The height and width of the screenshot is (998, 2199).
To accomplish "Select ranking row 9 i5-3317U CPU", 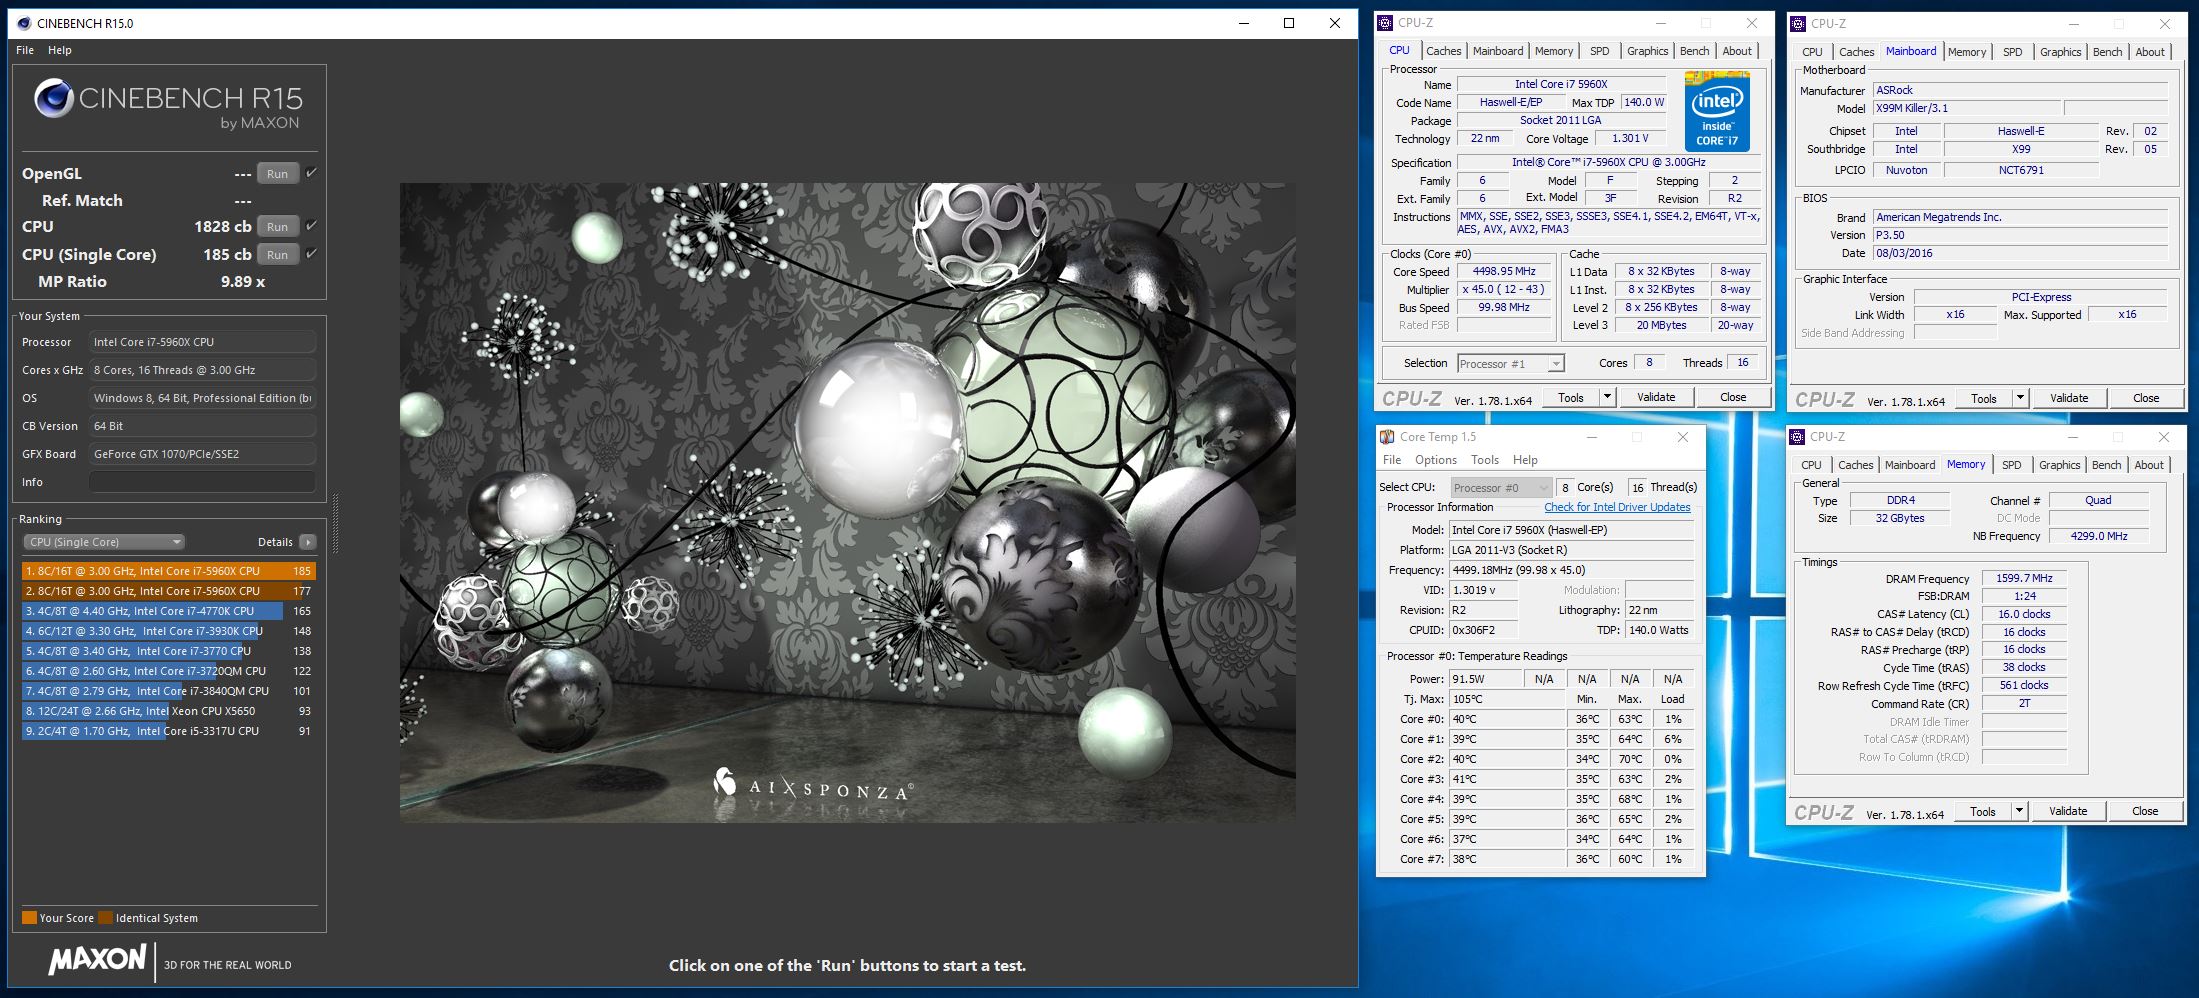I will (167, 731).
